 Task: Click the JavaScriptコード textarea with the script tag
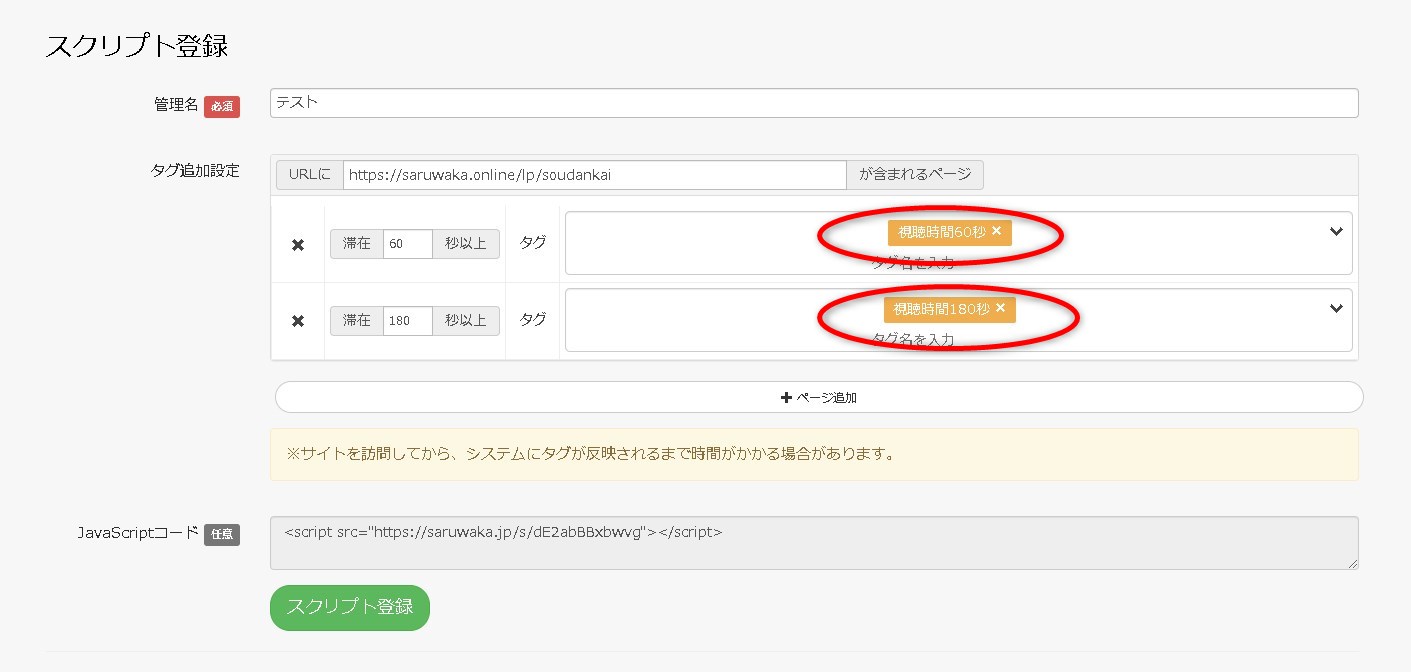[x=814, y=543]
